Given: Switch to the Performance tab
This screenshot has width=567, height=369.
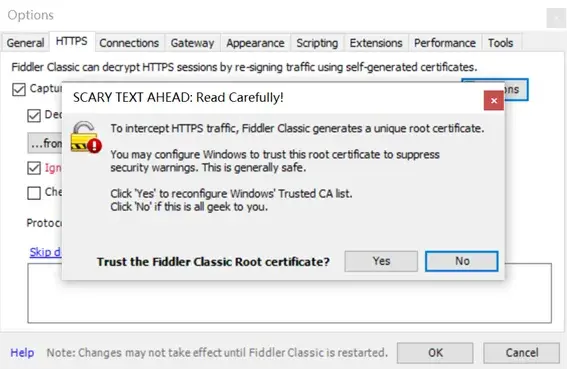Looking at the screenshot, I should [x=445, y=43].
